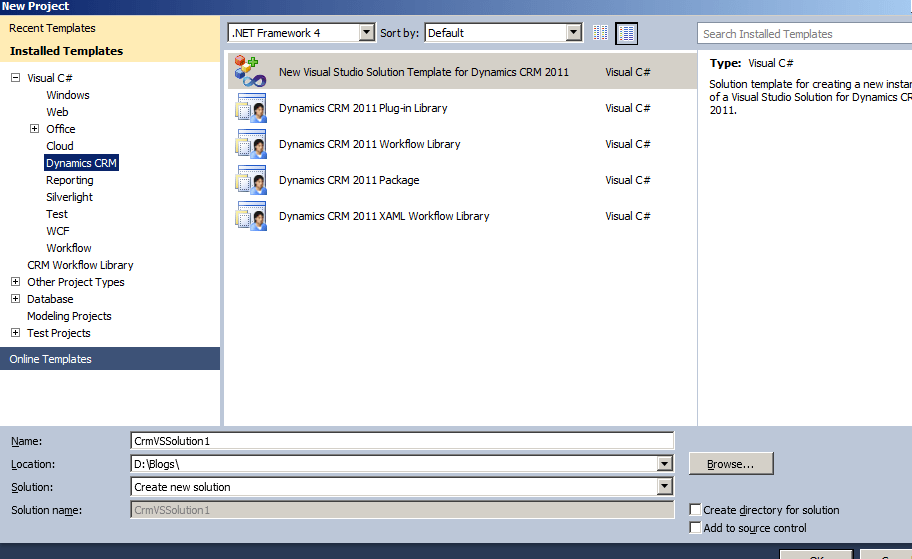The width and height of the screenshot is (912, 559).
Task: Select Dynamics CRM category
Action: tap(81, 163)
